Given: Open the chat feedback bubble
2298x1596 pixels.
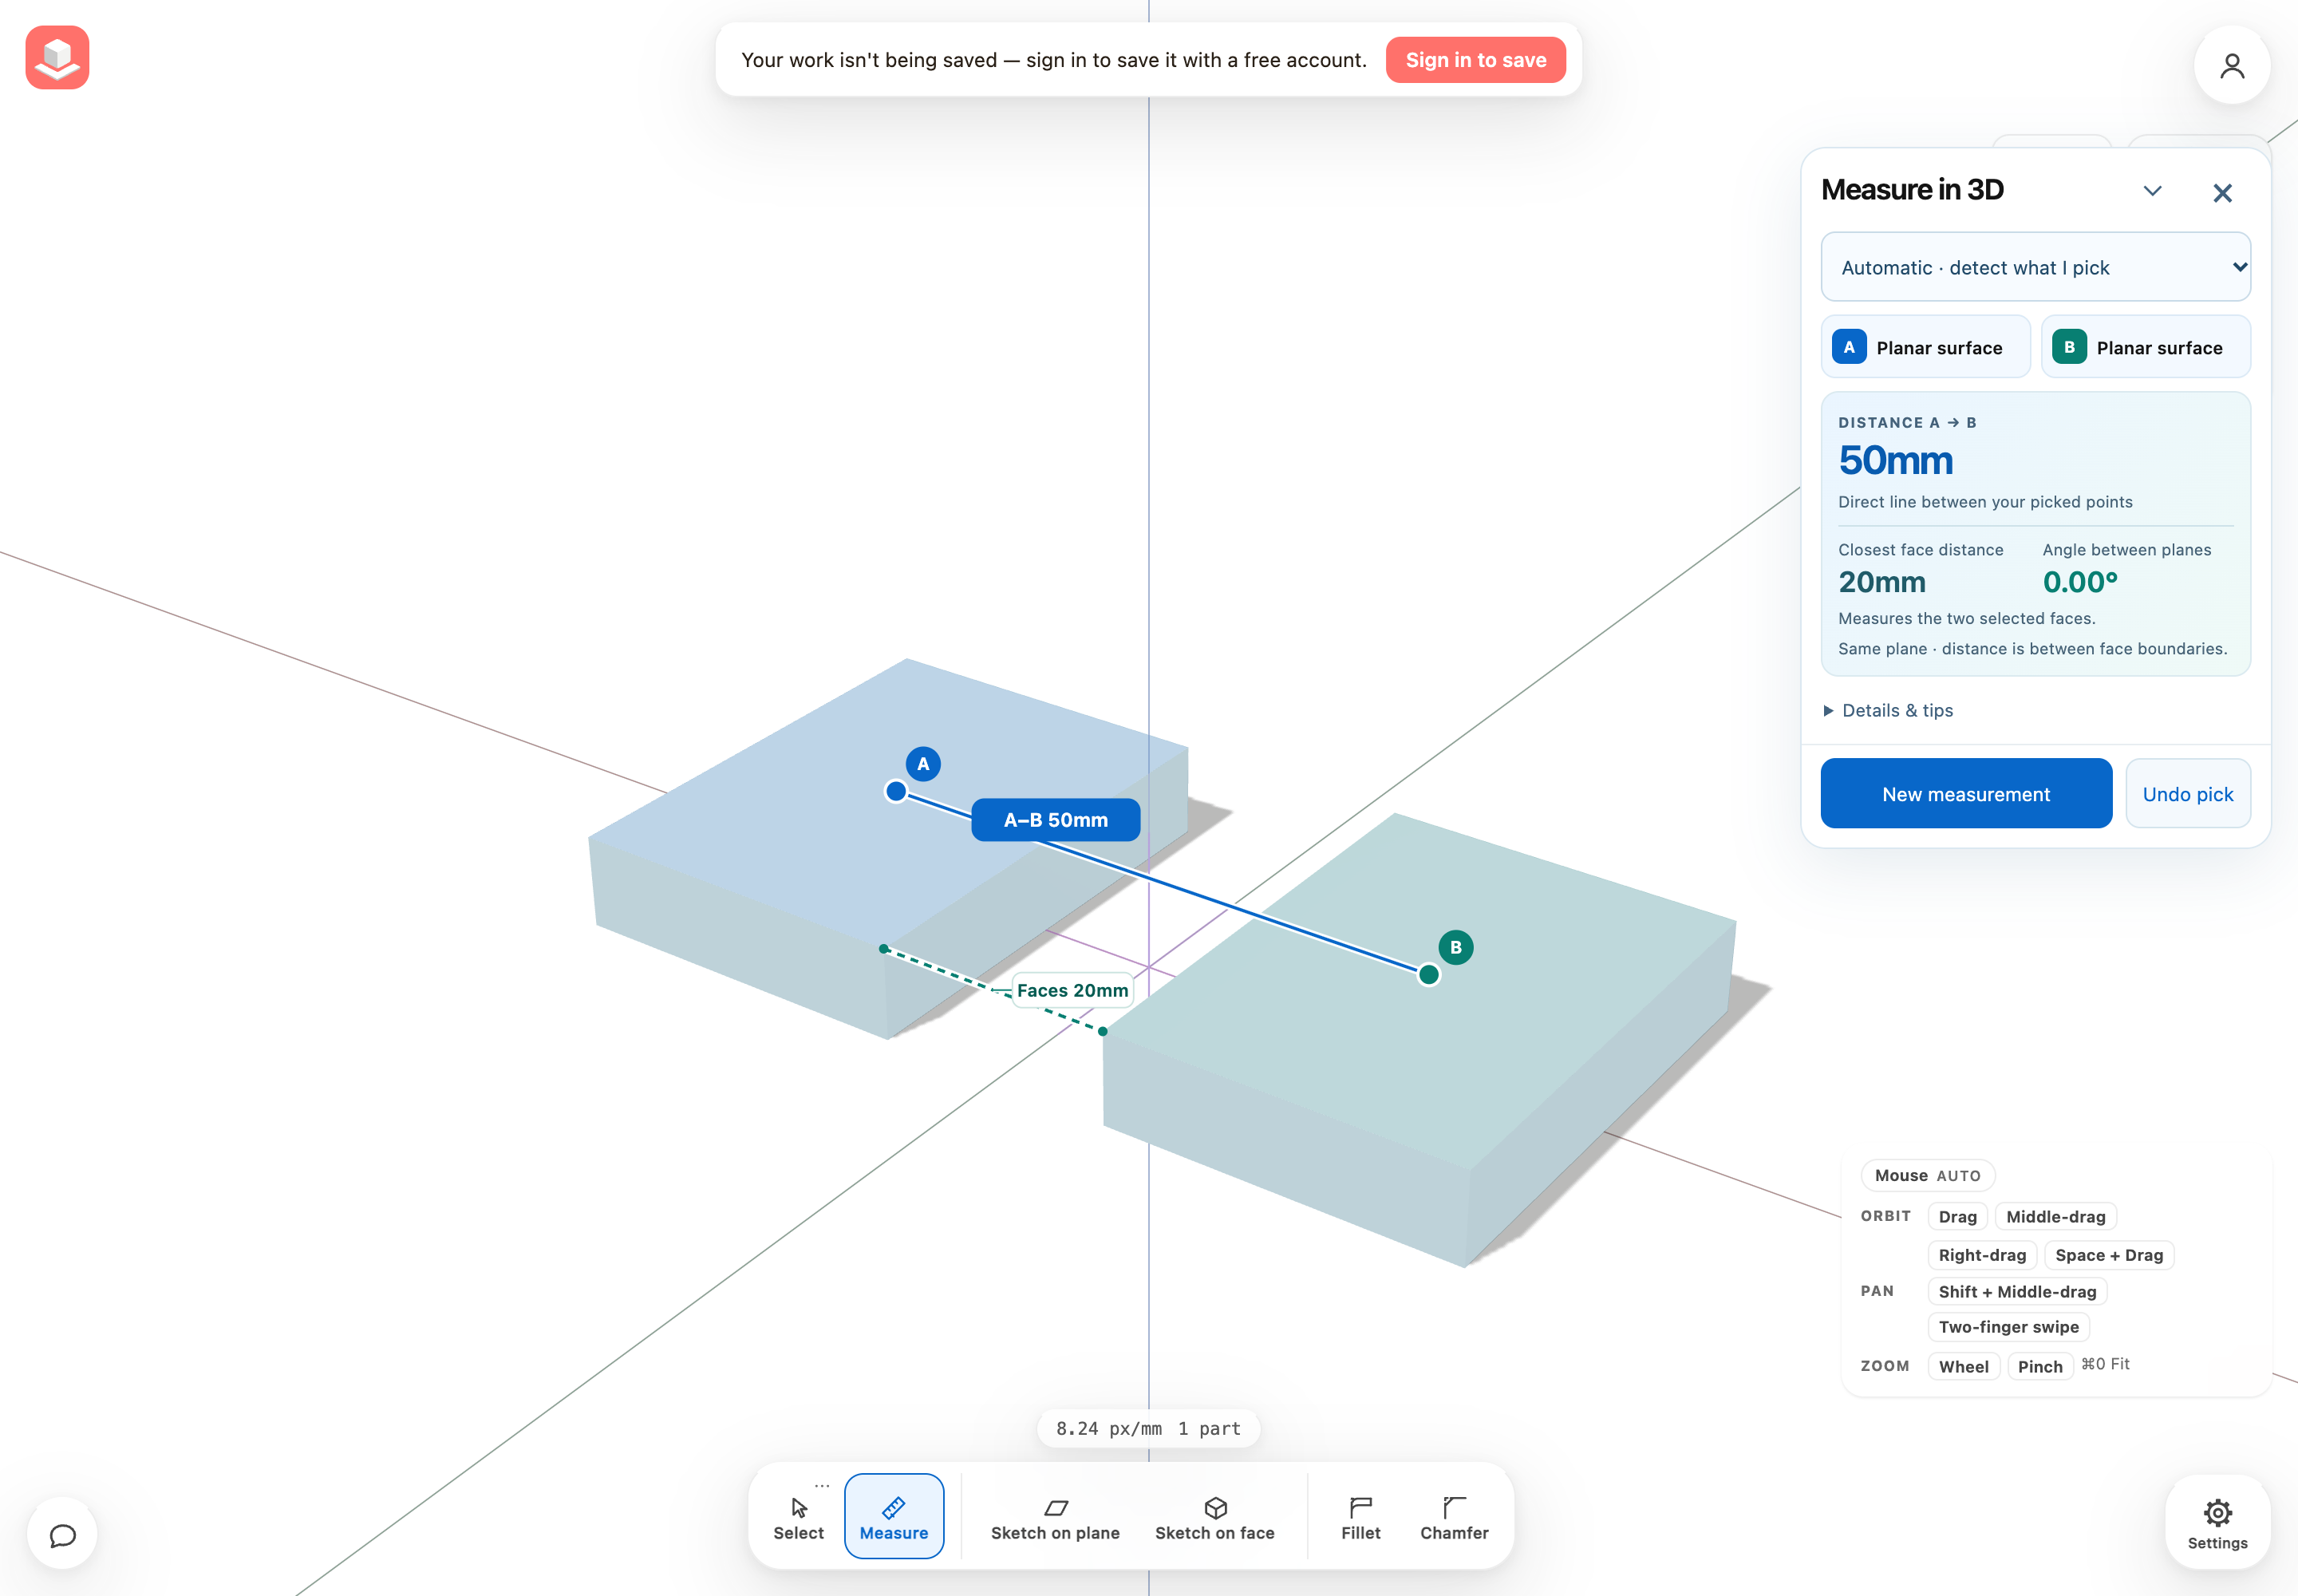Looking at the screenshot, I should [62, 1534].
